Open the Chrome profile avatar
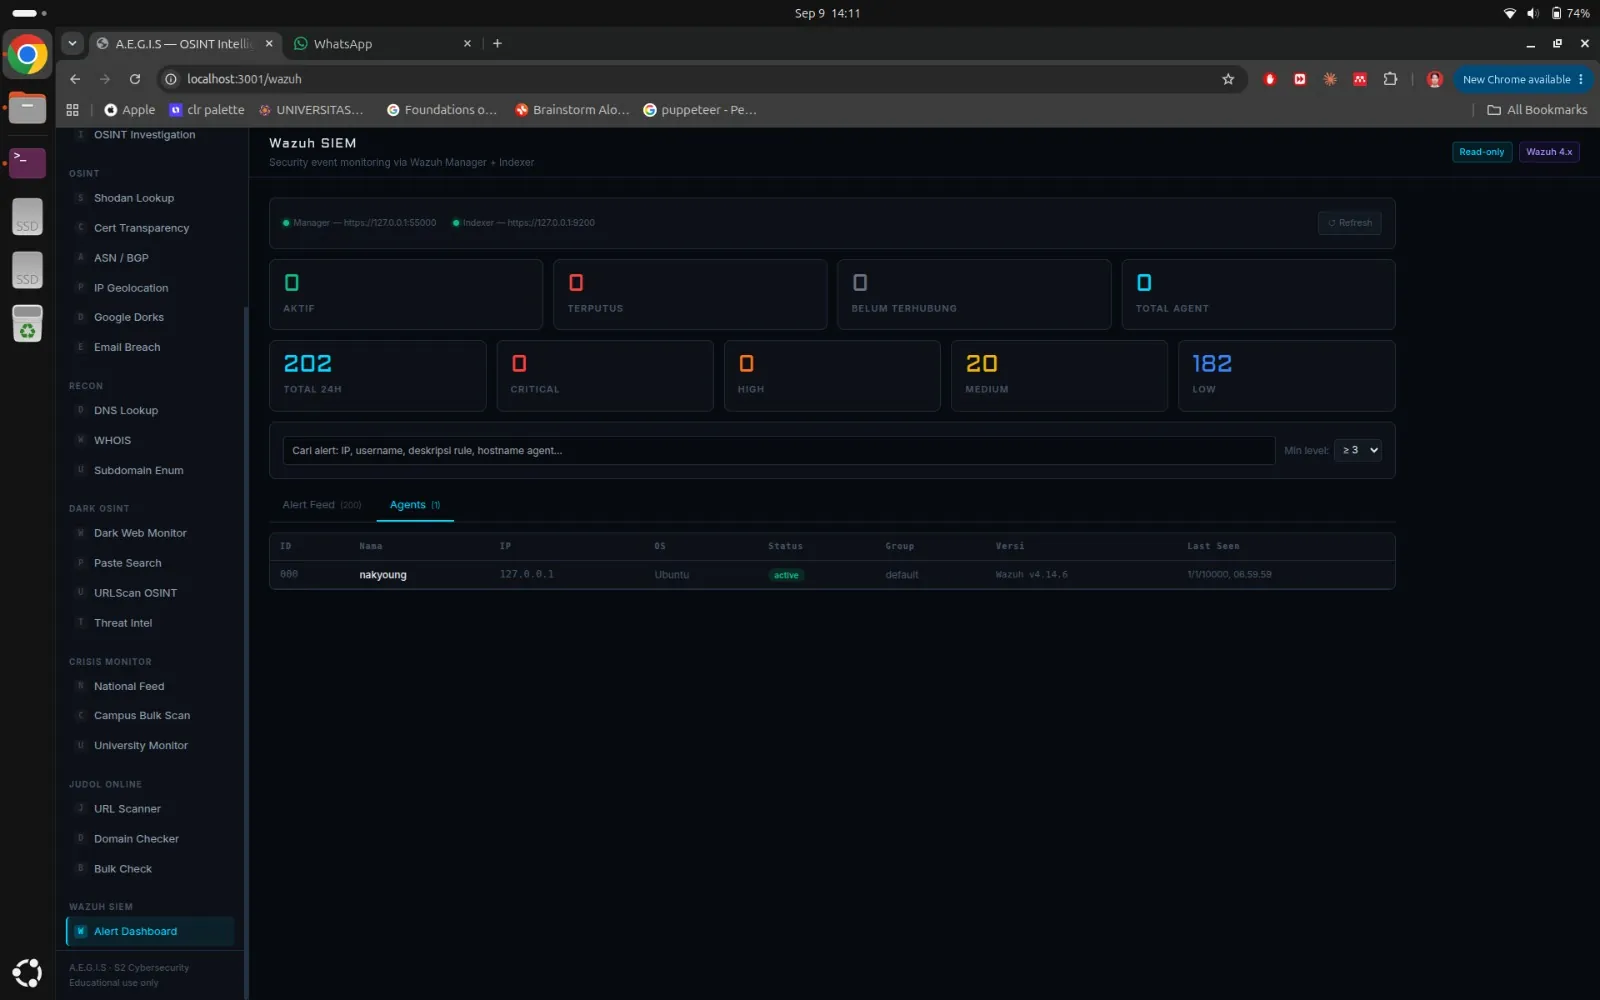The width and height of the screenshot is (1600, 1000). point(1434,79)
